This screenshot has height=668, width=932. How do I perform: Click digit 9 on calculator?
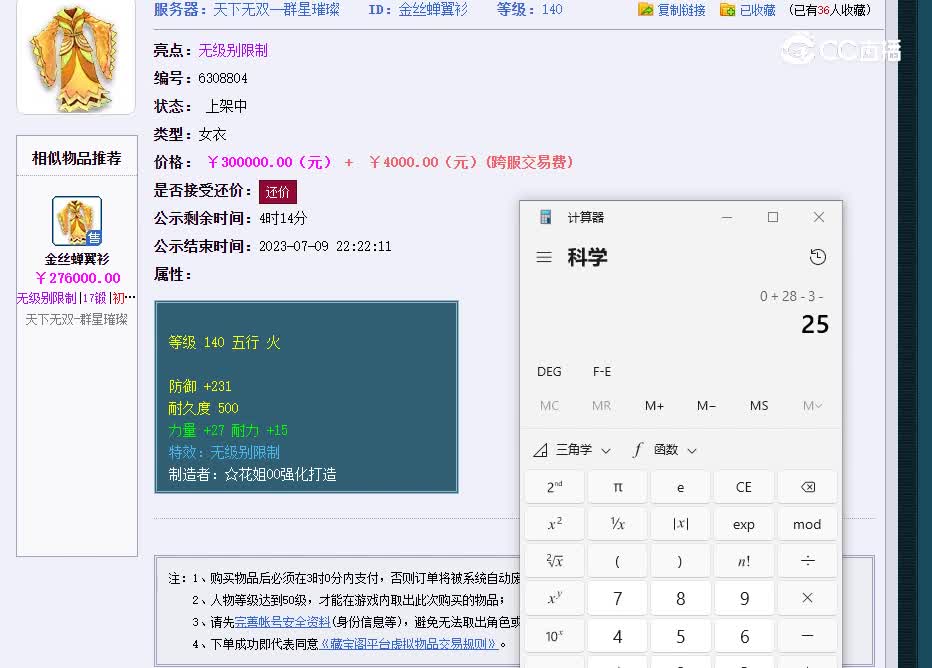point(744,598)
